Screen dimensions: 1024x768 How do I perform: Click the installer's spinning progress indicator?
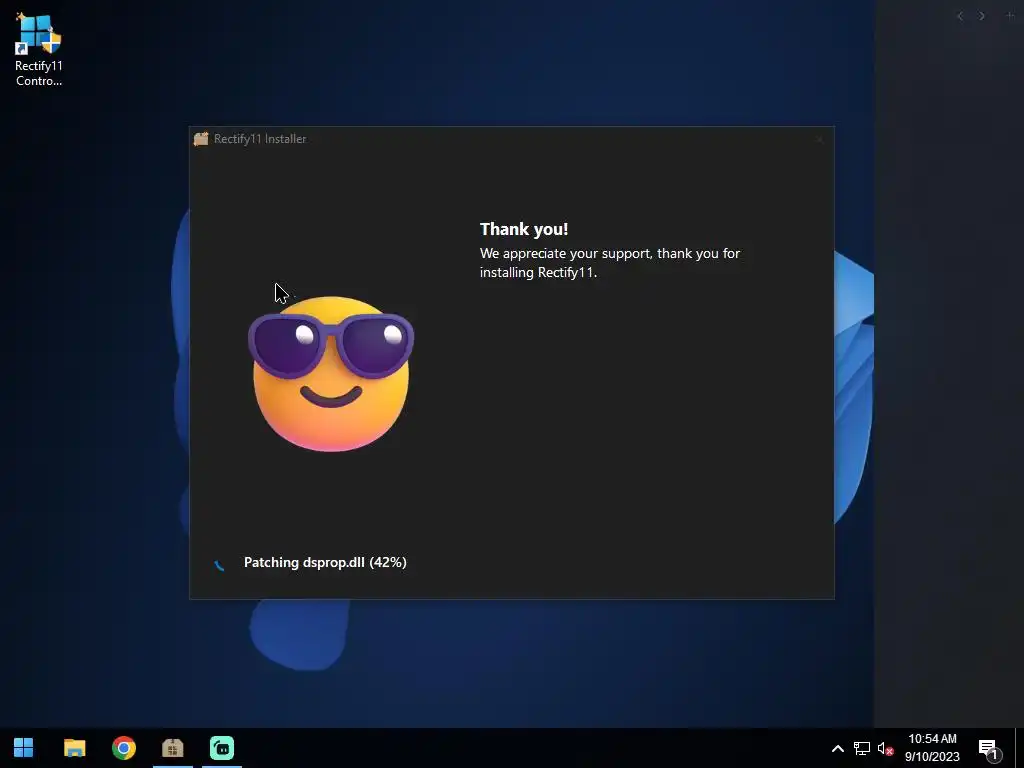tap(219, 565)
